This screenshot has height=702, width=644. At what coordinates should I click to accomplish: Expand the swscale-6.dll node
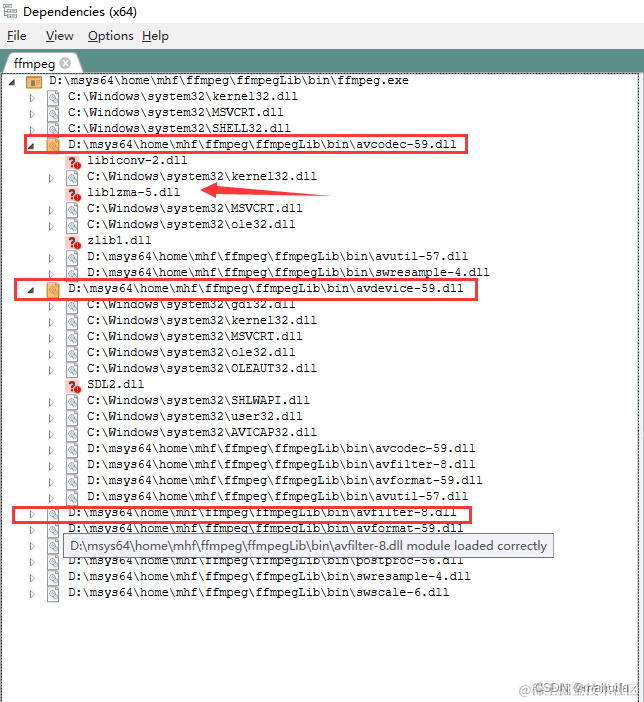coord(32,595)
